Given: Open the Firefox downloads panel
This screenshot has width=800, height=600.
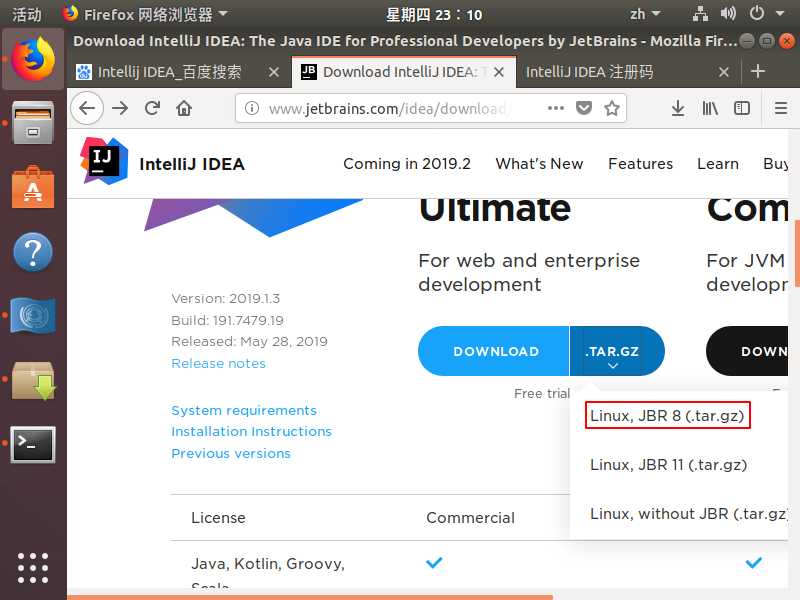Looking at the screenshot, I should pos(678,108).
